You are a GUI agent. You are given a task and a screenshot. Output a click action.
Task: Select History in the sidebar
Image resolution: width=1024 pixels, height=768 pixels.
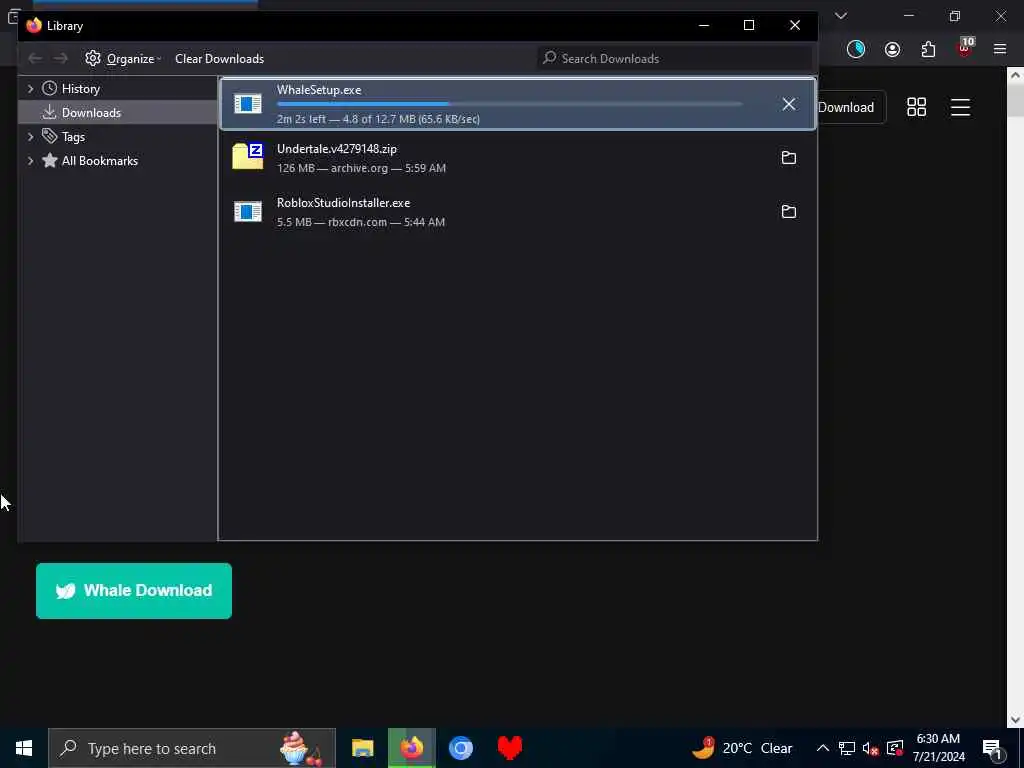(x=80, y=89)
